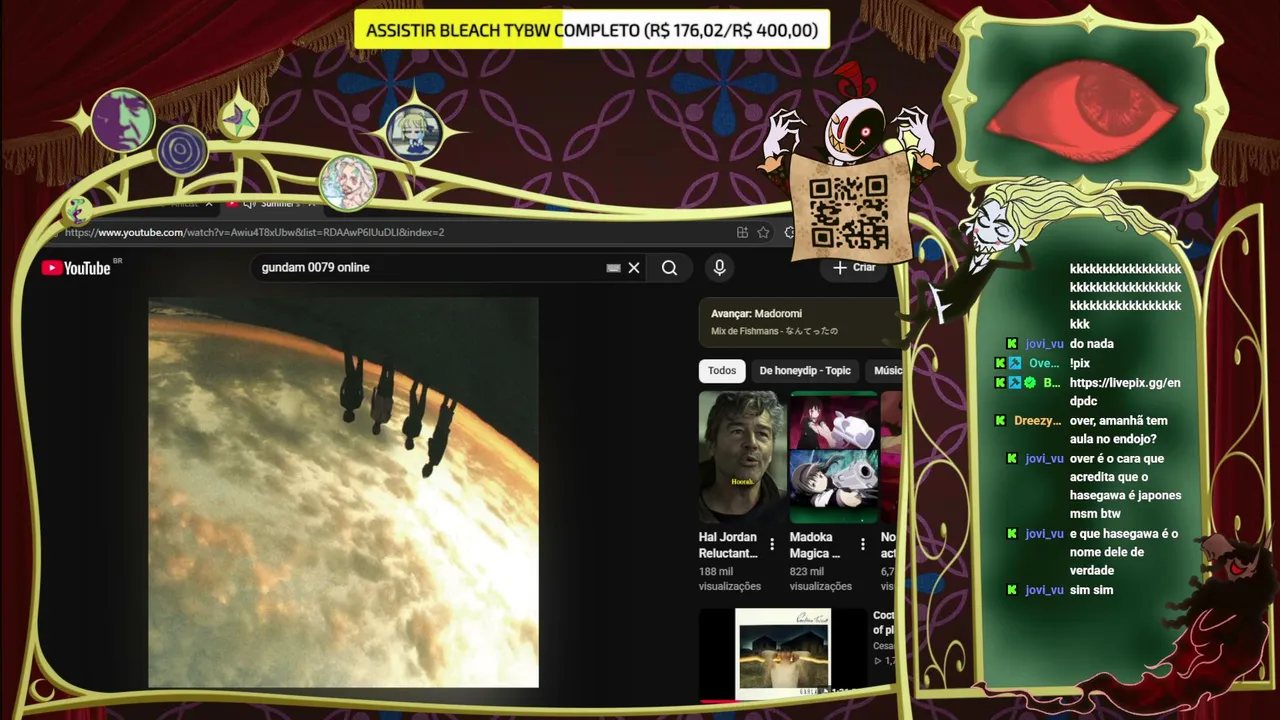This screenshot has height=720, width=1280.
Task: Select the Todos filter chip
Action: pos(722,371)
